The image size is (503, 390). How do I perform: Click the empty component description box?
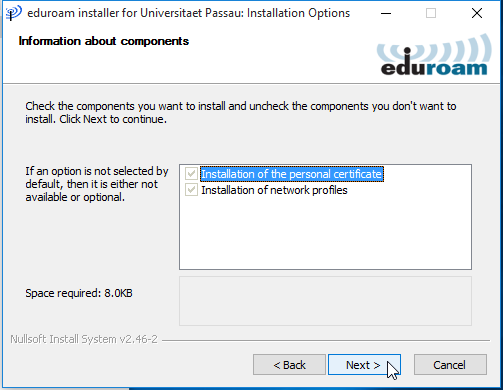coord(325,301)
